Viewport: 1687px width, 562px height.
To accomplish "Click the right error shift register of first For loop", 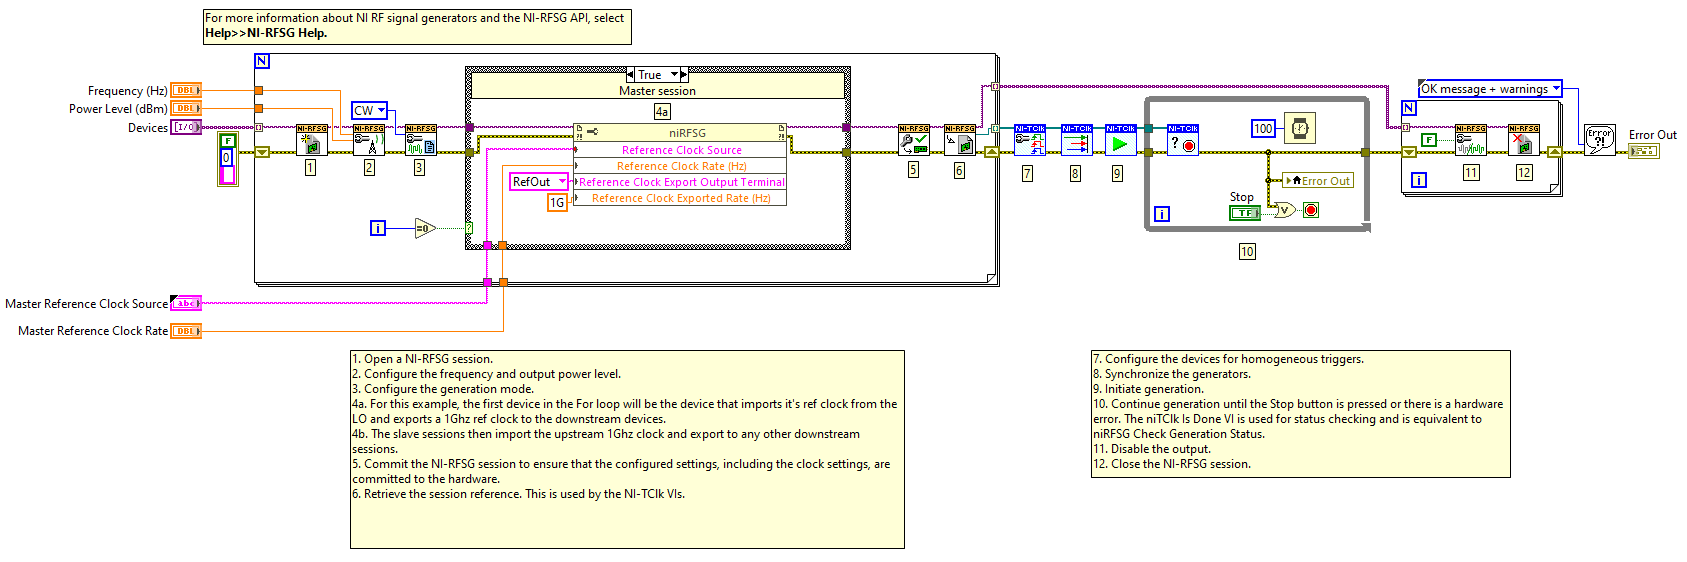I will point(991,152).
